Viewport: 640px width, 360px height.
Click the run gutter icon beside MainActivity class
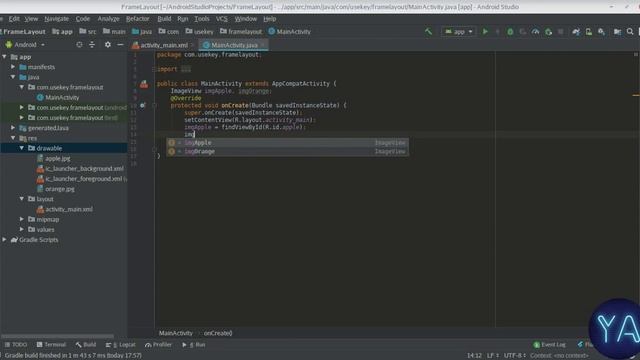[144, 84]
